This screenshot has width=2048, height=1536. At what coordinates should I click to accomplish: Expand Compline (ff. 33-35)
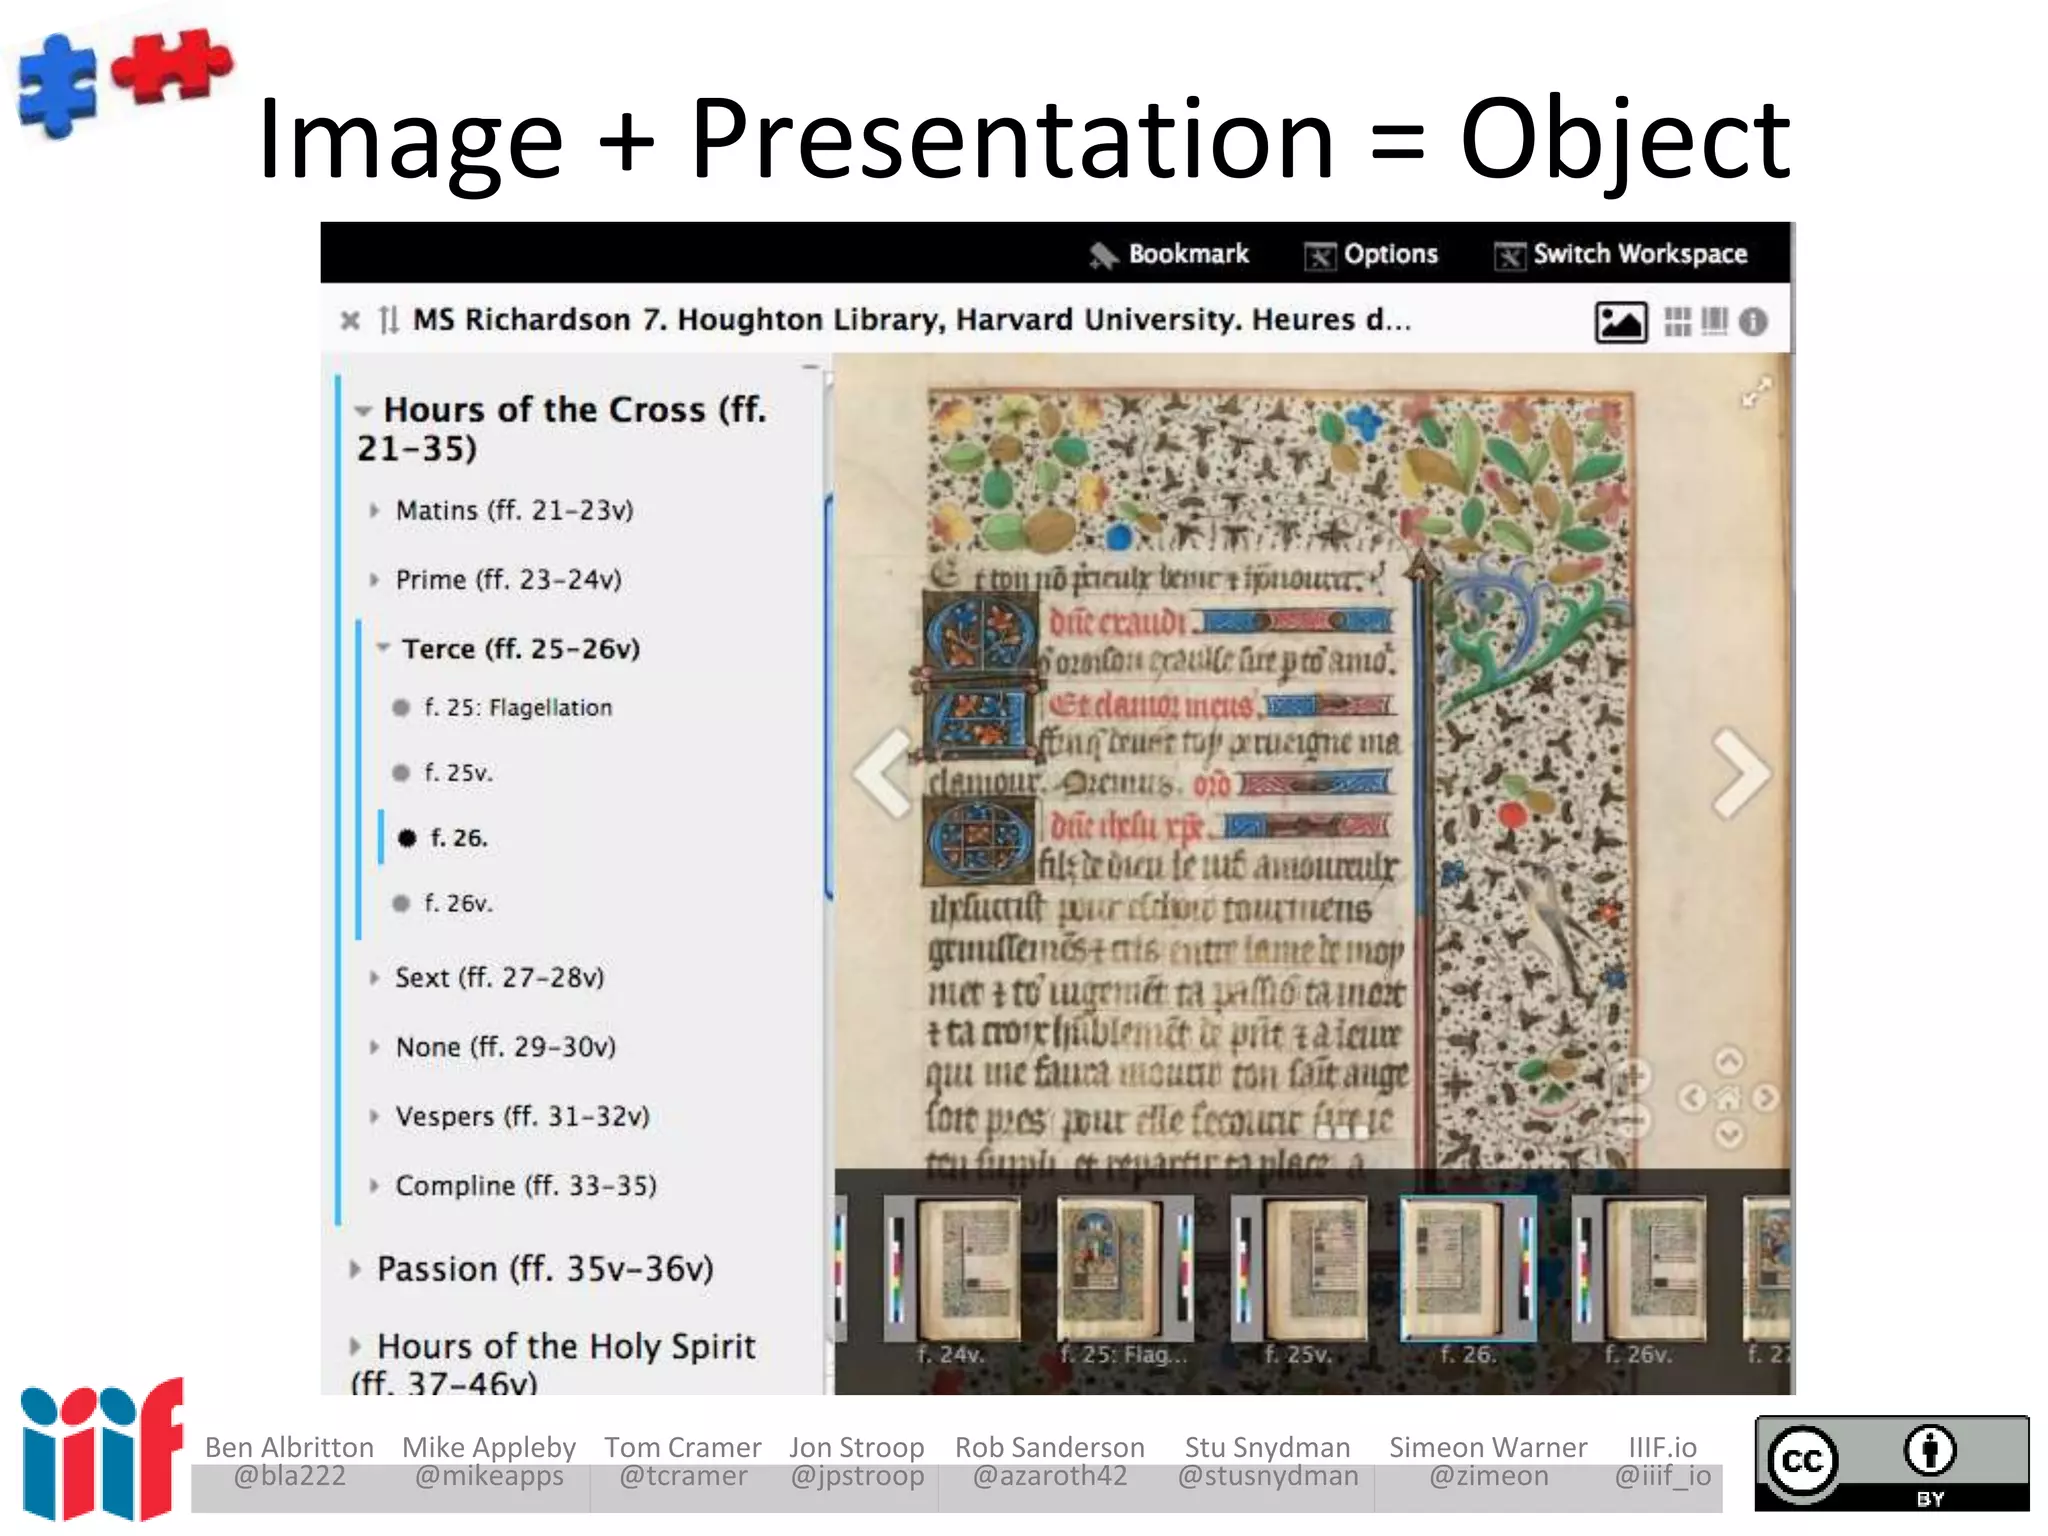pyautogui.click(x=374, y=1186)
